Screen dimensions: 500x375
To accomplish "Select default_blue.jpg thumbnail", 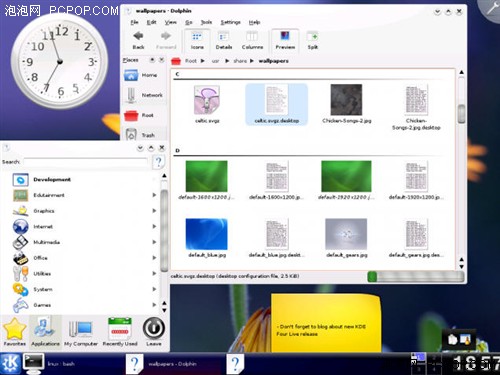I will tap(206, 234).
